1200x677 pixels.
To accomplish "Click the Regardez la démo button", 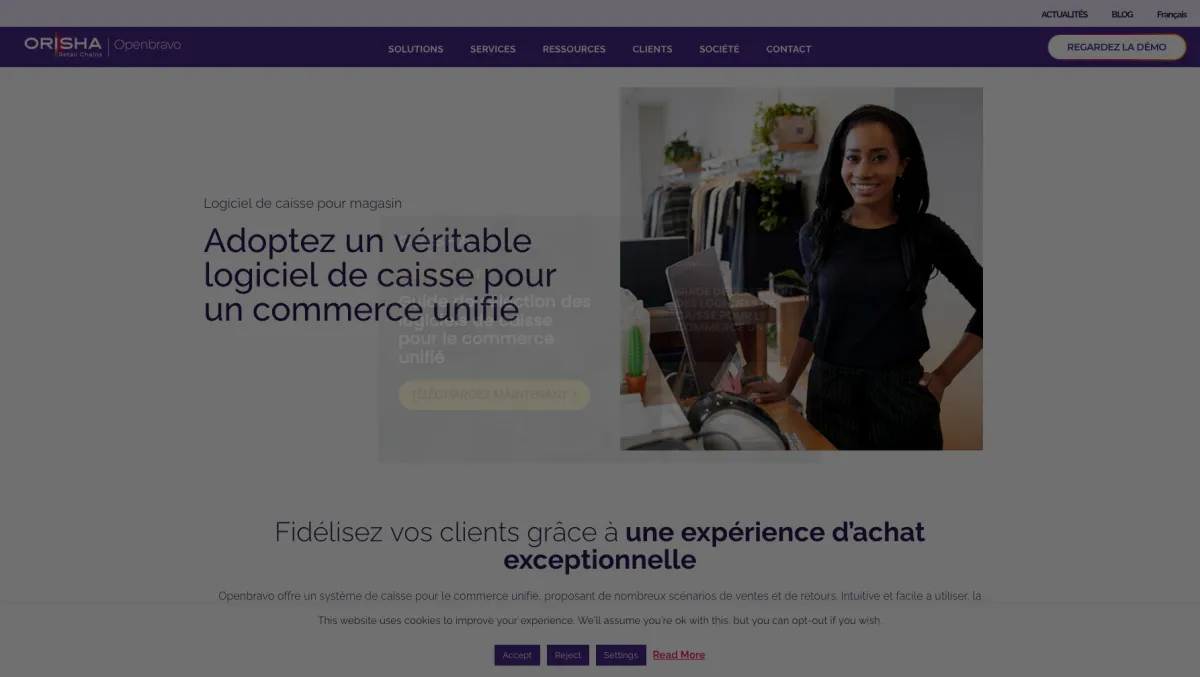I will click(1116, 47).
